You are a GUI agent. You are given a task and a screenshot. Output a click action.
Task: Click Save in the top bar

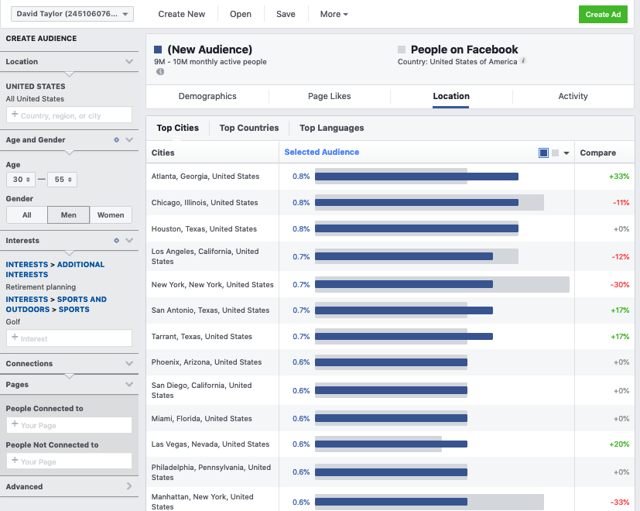pos(286,14)
